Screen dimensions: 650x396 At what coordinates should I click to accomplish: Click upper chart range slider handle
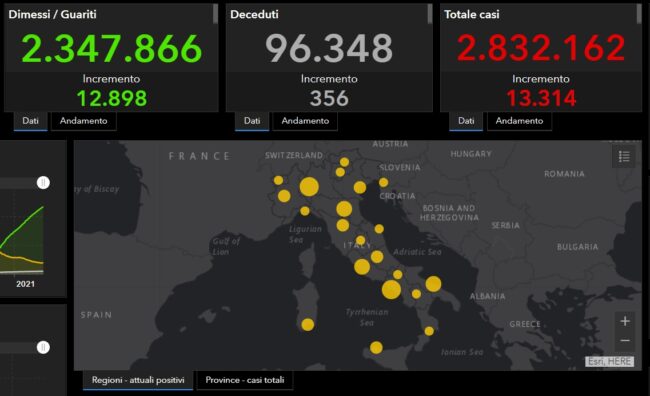43,182
